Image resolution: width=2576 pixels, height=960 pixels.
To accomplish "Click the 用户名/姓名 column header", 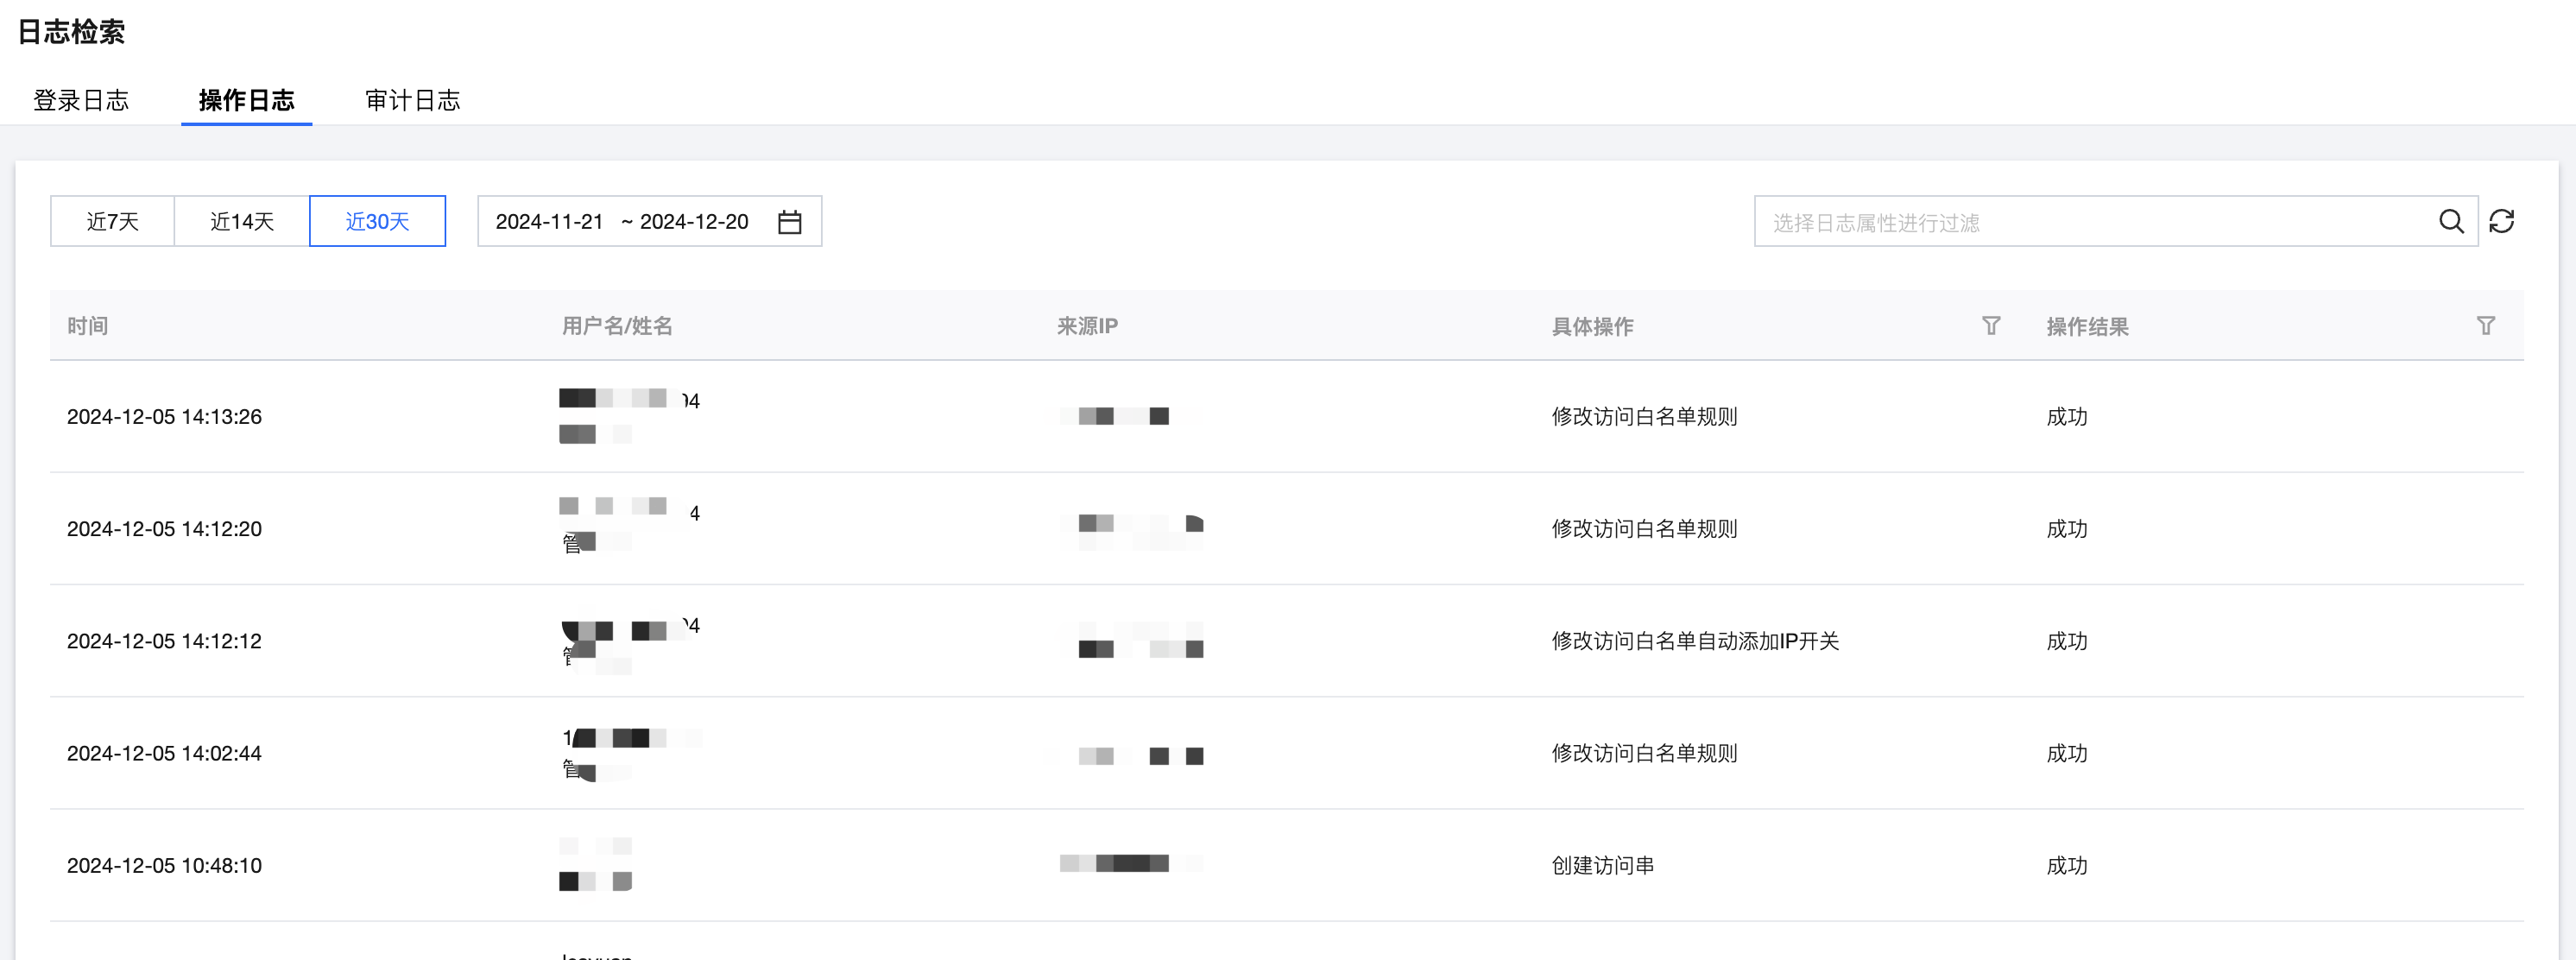I will coord(616,326).
